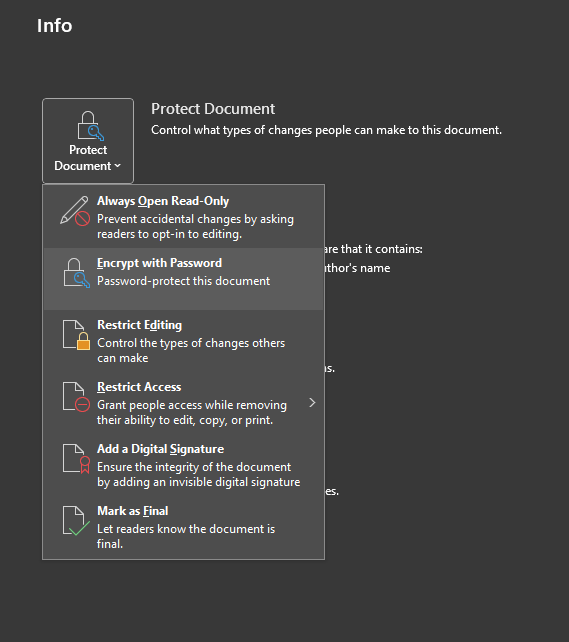Click "Password-protect this document" description text
The height and width of the screenshot is (642, 569).
point(183,281)
